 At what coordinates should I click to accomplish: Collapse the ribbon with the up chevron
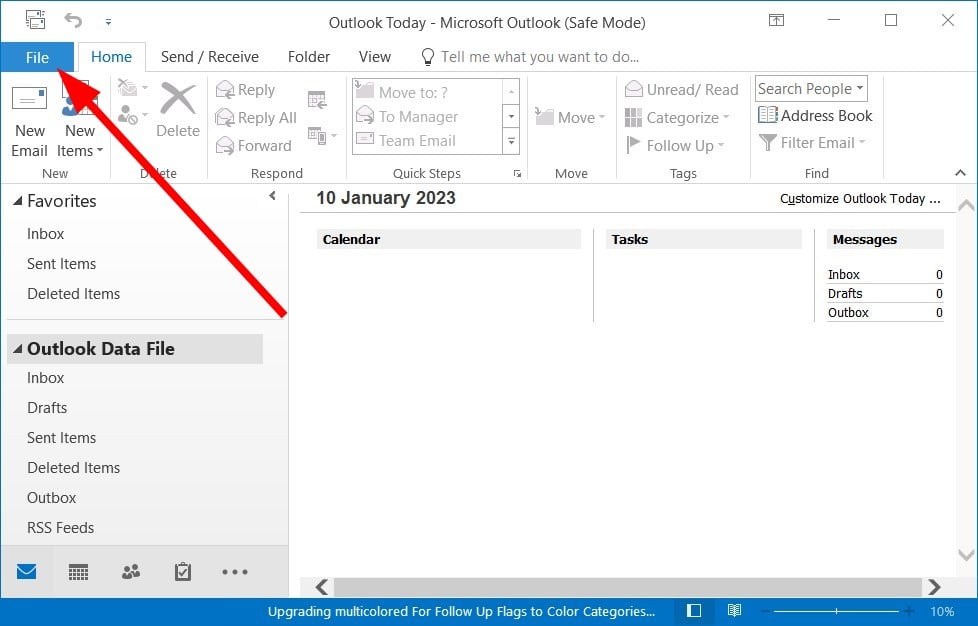(961, 173)
